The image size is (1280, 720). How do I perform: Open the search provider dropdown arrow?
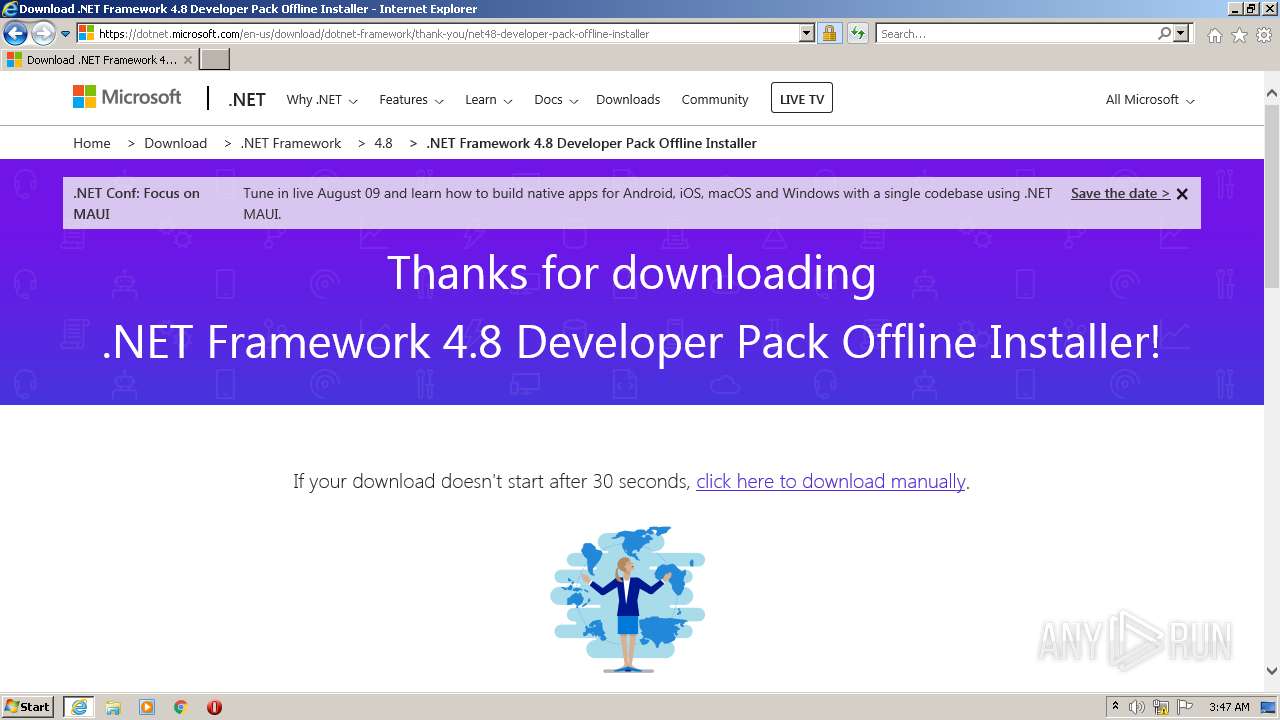tap(1182, 33)
